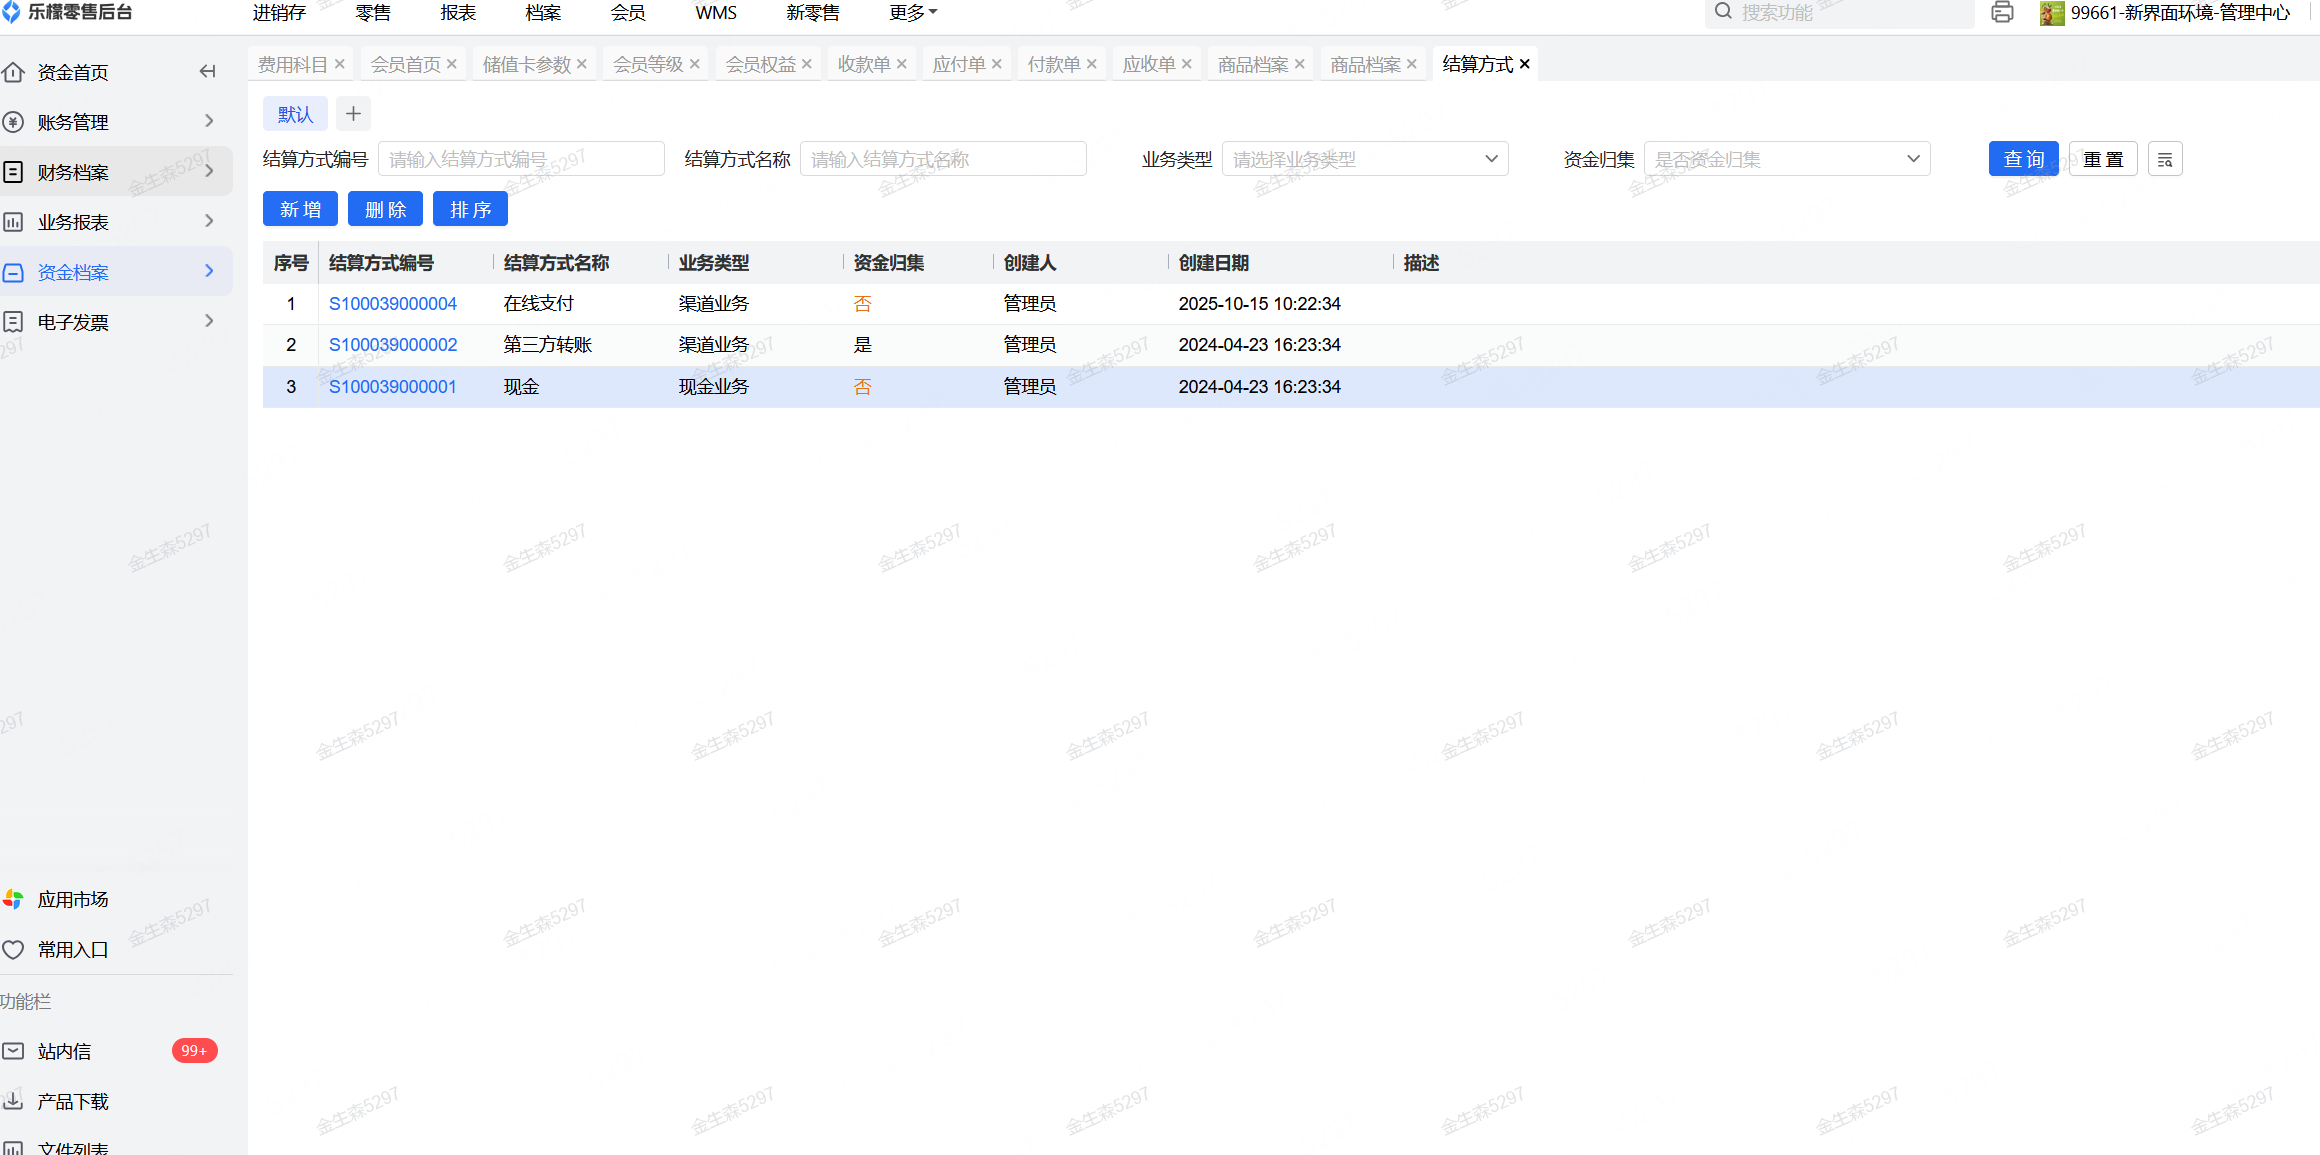The width and height of the screenshot is (2320, 1155).
Task: Open column settings icon beside 重置
Action: click(x=2165, y=160)
